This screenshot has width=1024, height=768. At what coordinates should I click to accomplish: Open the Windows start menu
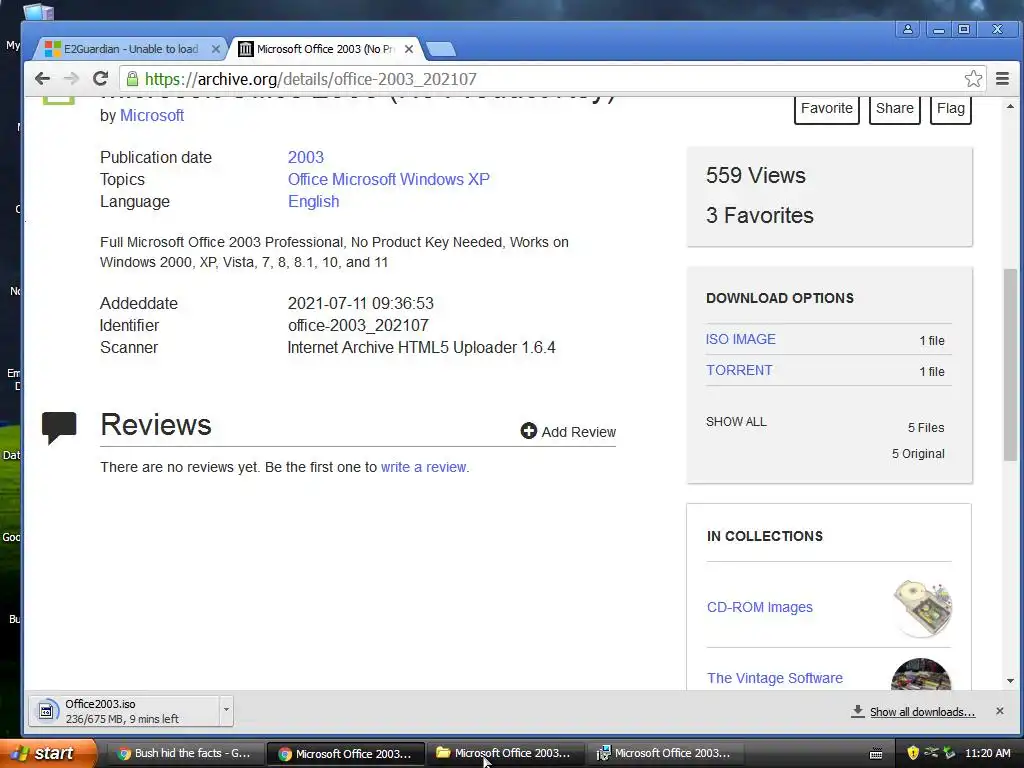pyautogui.click(x=47, y=754)
